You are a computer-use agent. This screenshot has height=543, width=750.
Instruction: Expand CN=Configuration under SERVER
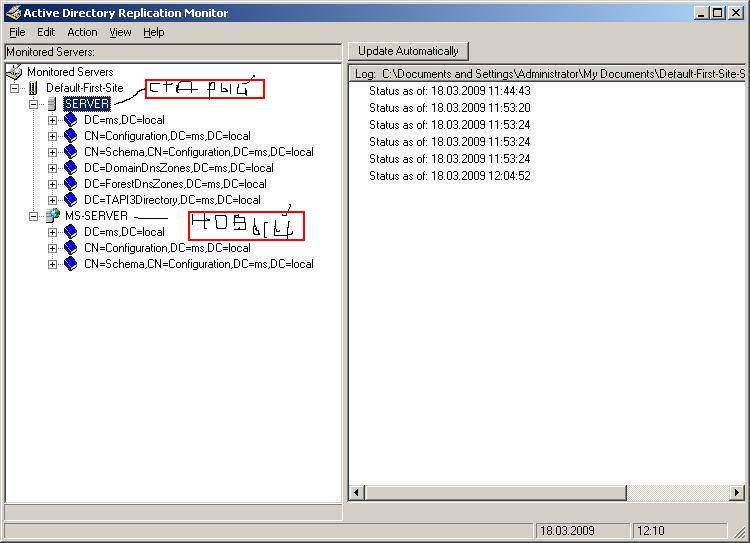pos(52,136)
